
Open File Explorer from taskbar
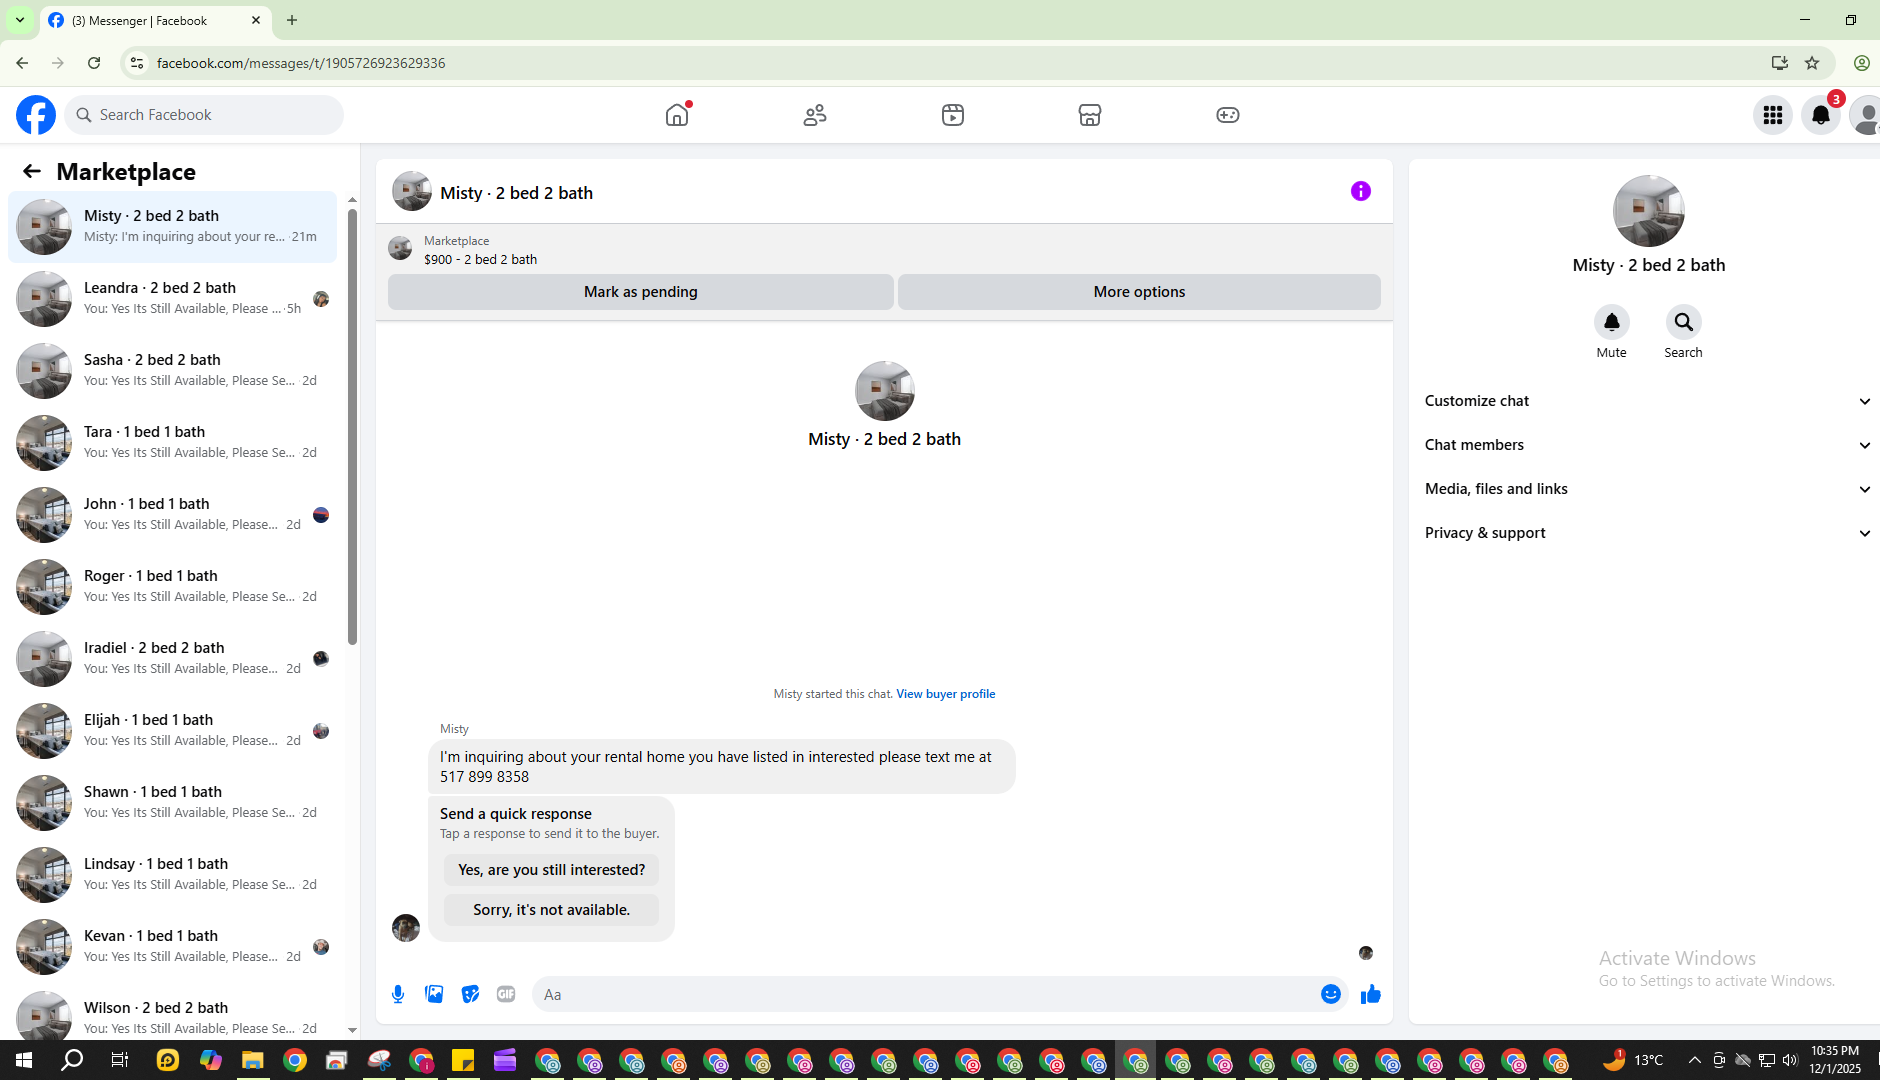252,1060
